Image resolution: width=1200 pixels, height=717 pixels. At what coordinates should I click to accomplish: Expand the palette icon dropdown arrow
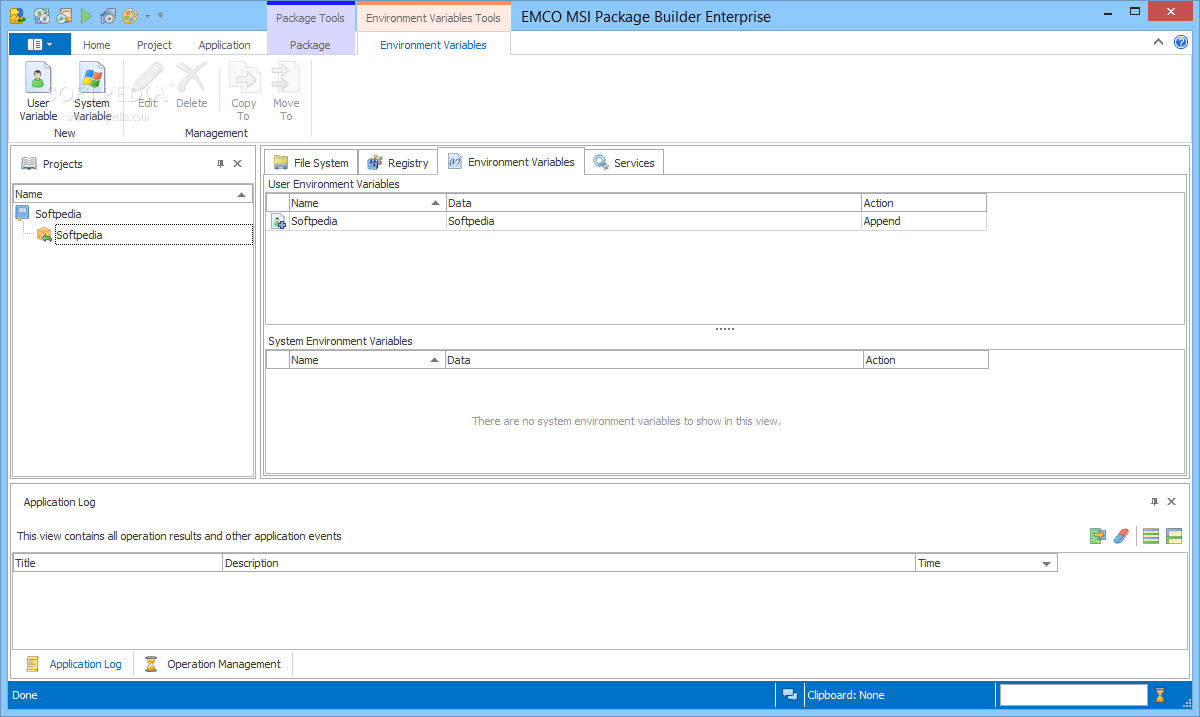(147, 16)
